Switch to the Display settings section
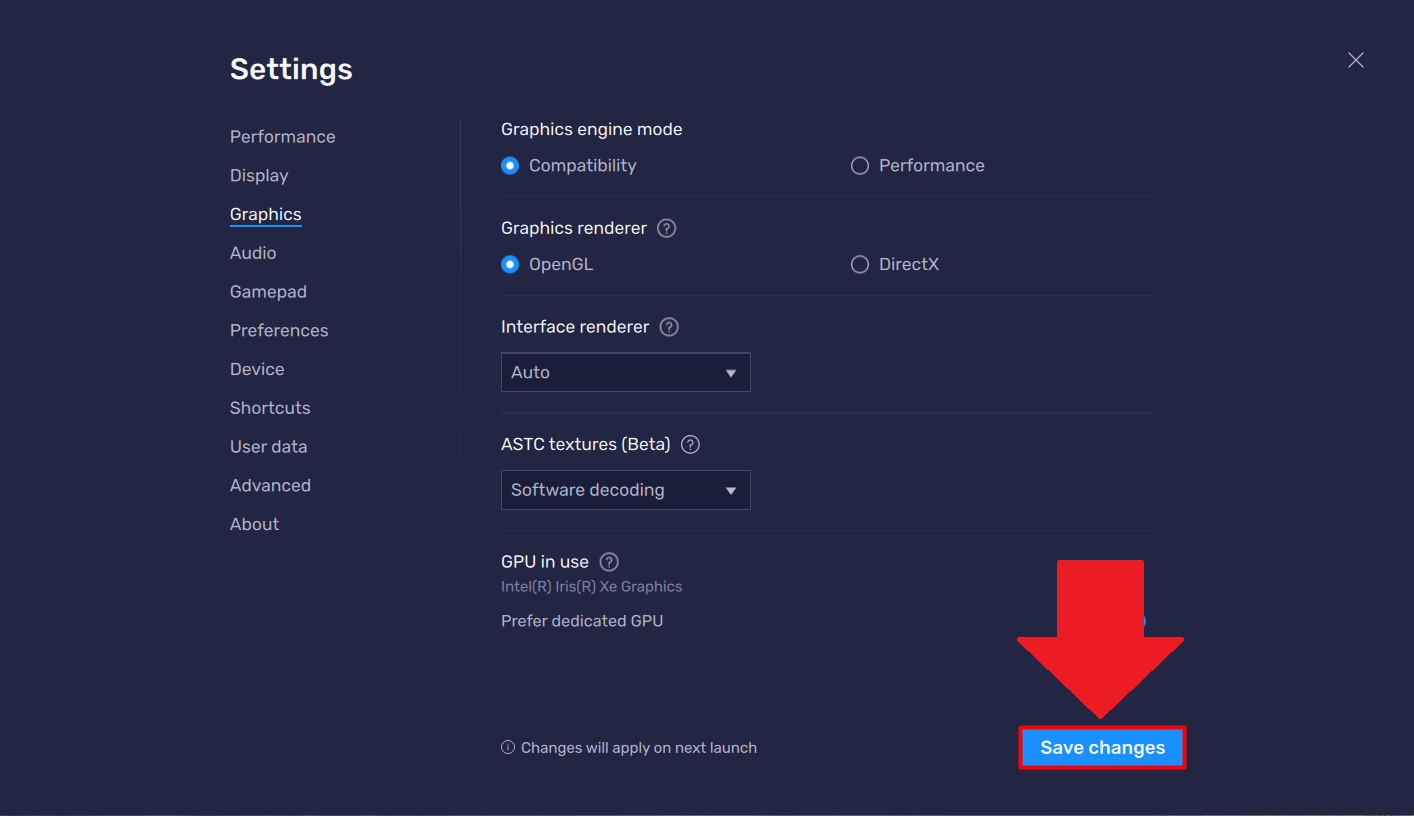The height and width of the screenshot is (816, 1414). [258, 175]
